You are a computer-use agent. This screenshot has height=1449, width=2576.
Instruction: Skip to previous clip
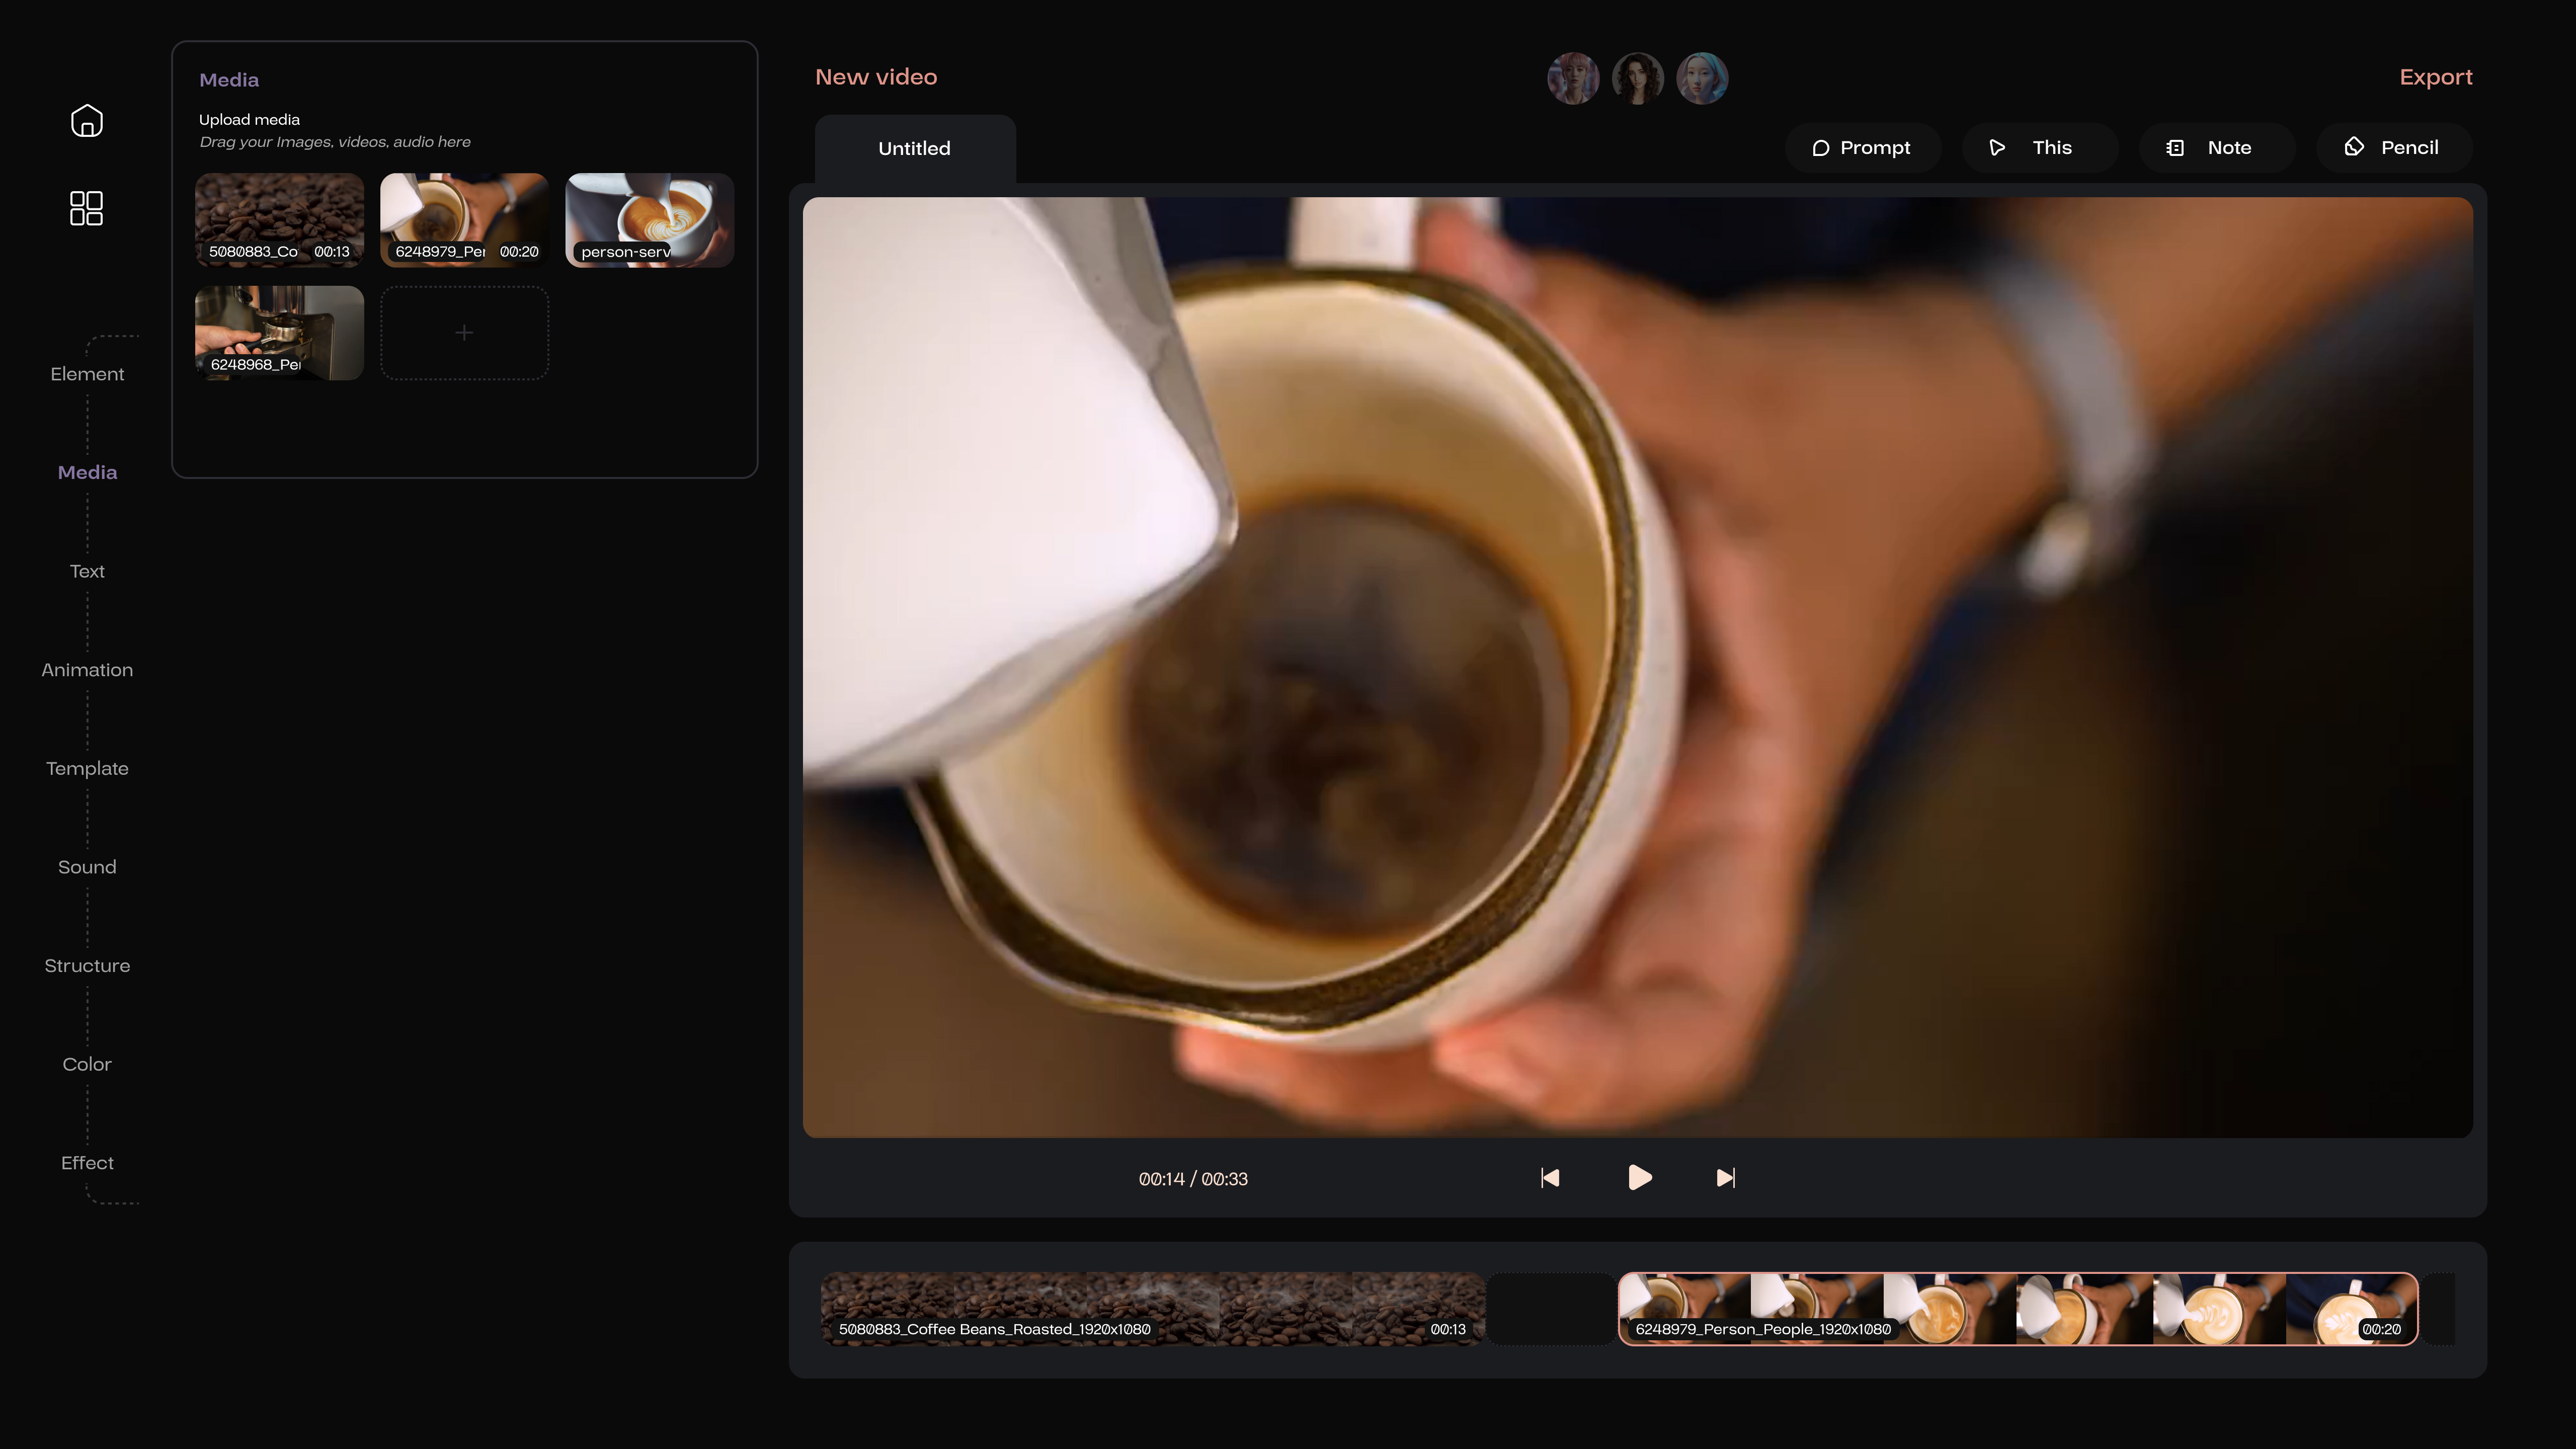[1550, 1178]
